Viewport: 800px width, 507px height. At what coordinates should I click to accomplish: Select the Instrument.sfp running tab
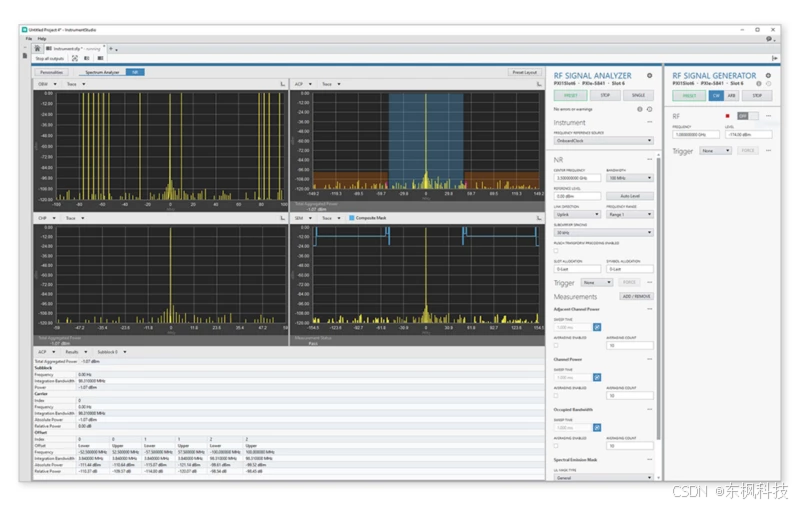[x=74, y=48]
